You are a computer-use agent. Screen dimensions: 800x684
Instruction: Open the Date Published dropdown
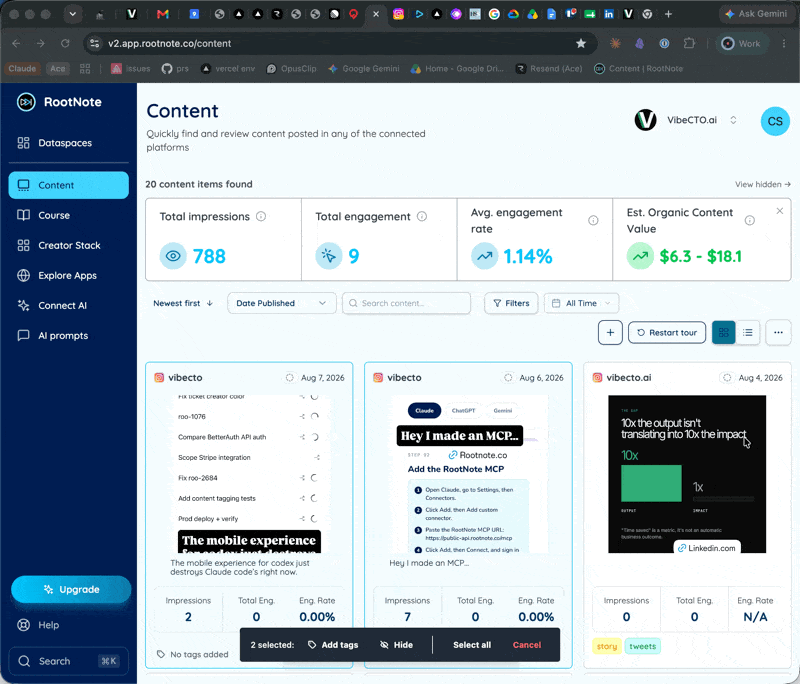coord(282,303)
